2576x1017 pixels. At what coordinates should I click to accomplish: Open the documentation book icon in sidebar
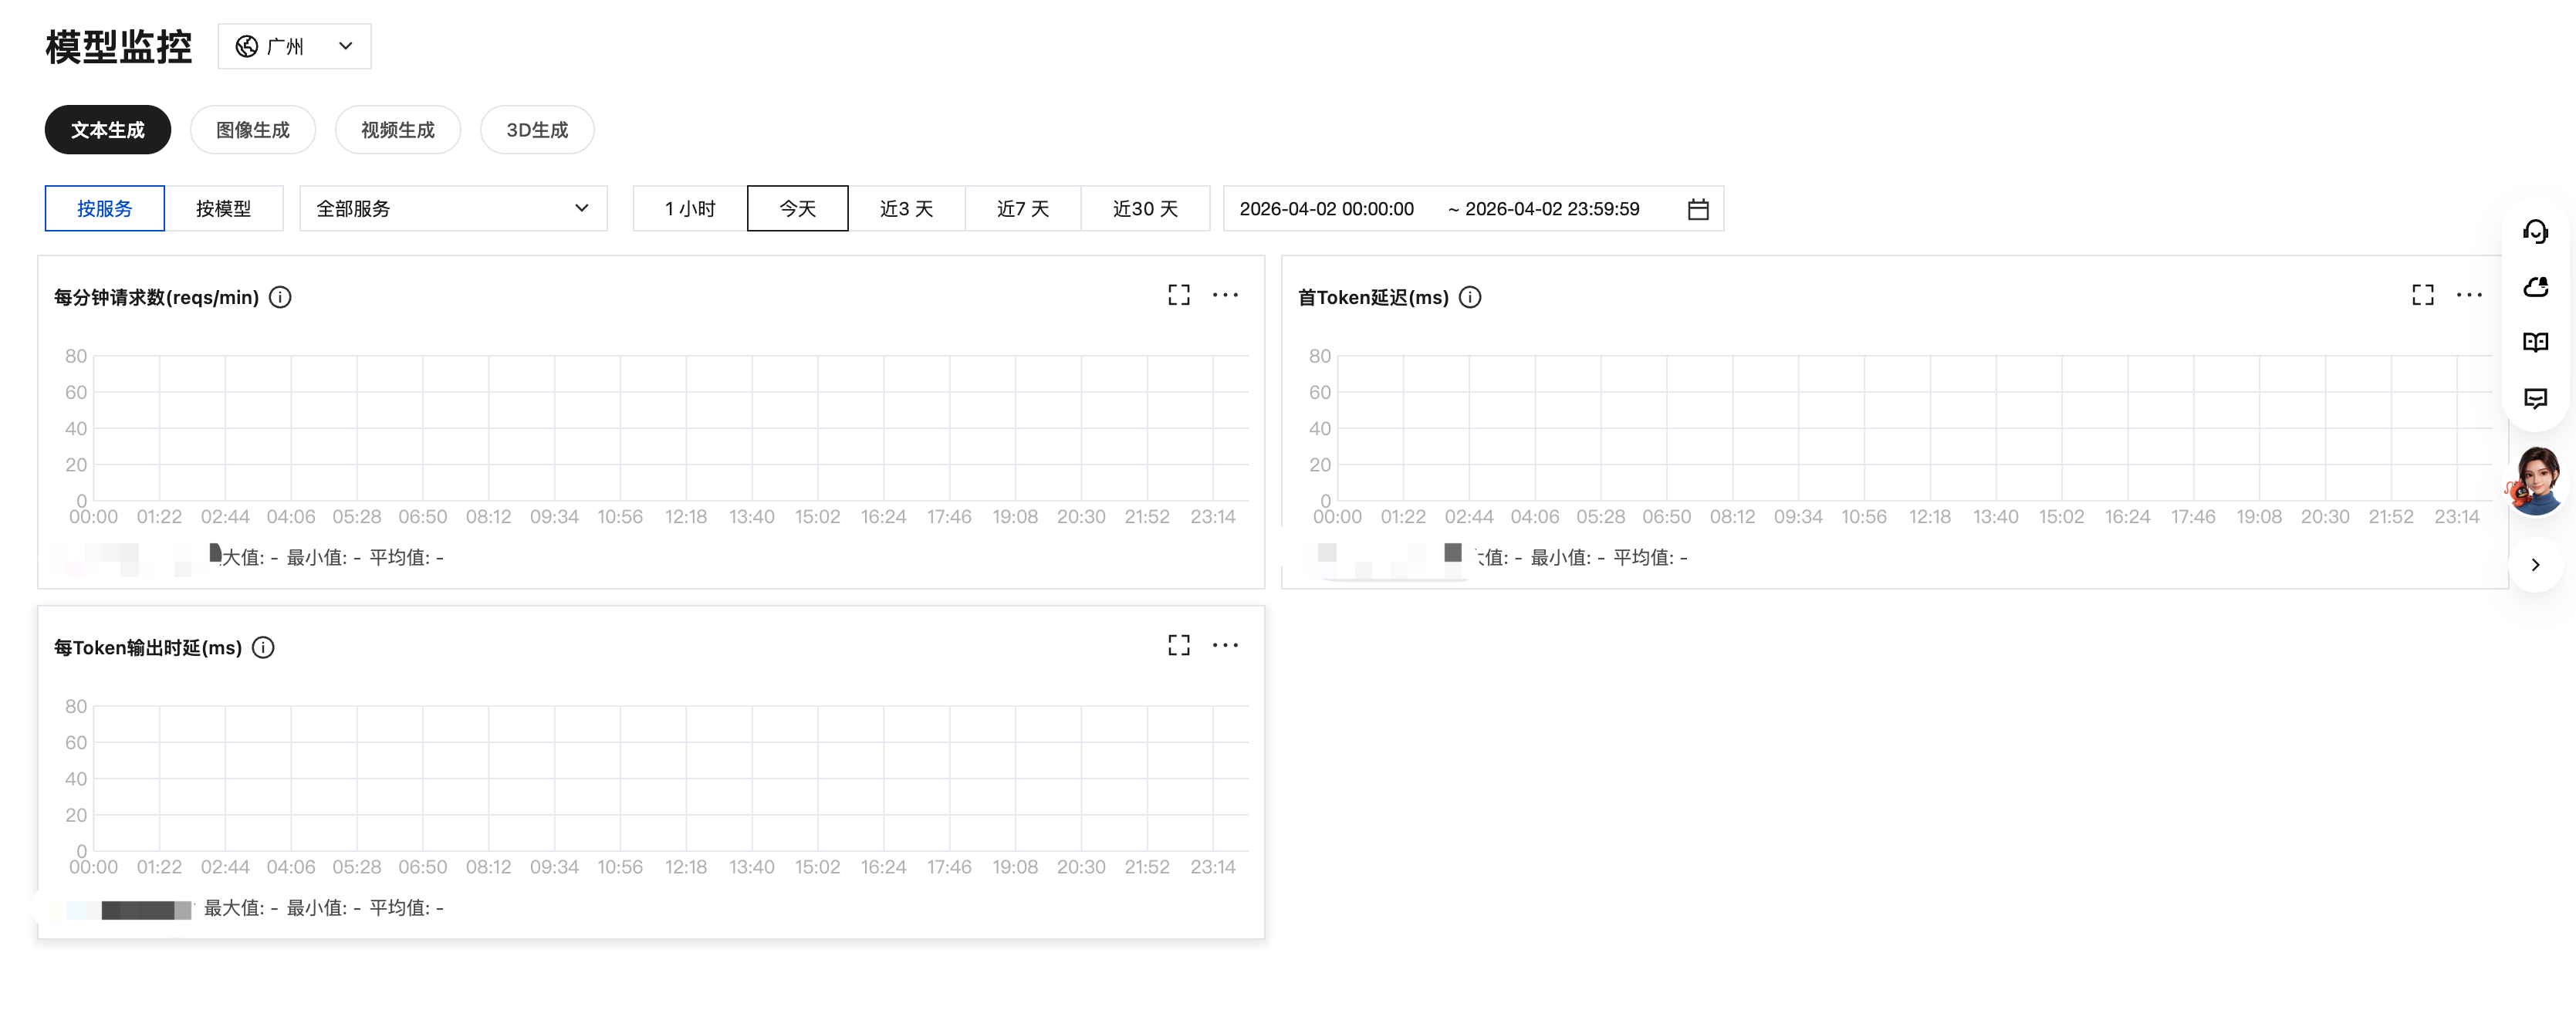(2535, 343)
